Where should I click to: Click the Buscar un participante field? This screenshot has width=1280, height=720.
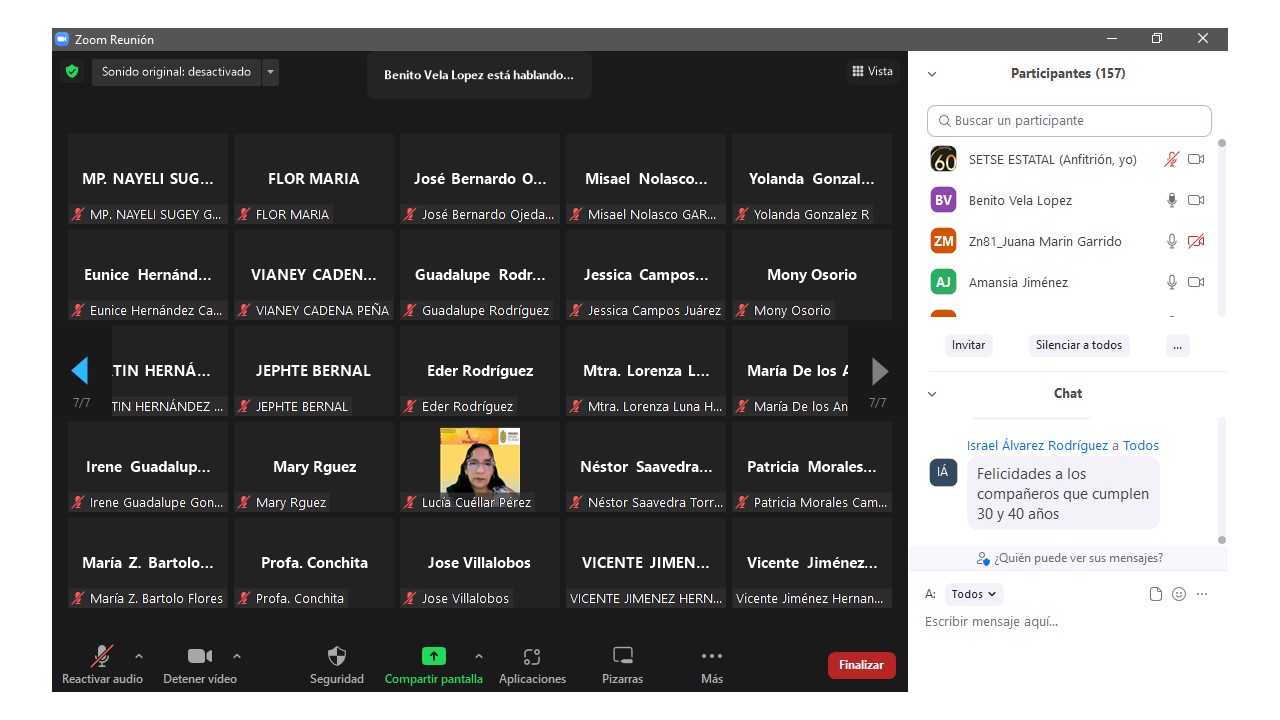1069,121
